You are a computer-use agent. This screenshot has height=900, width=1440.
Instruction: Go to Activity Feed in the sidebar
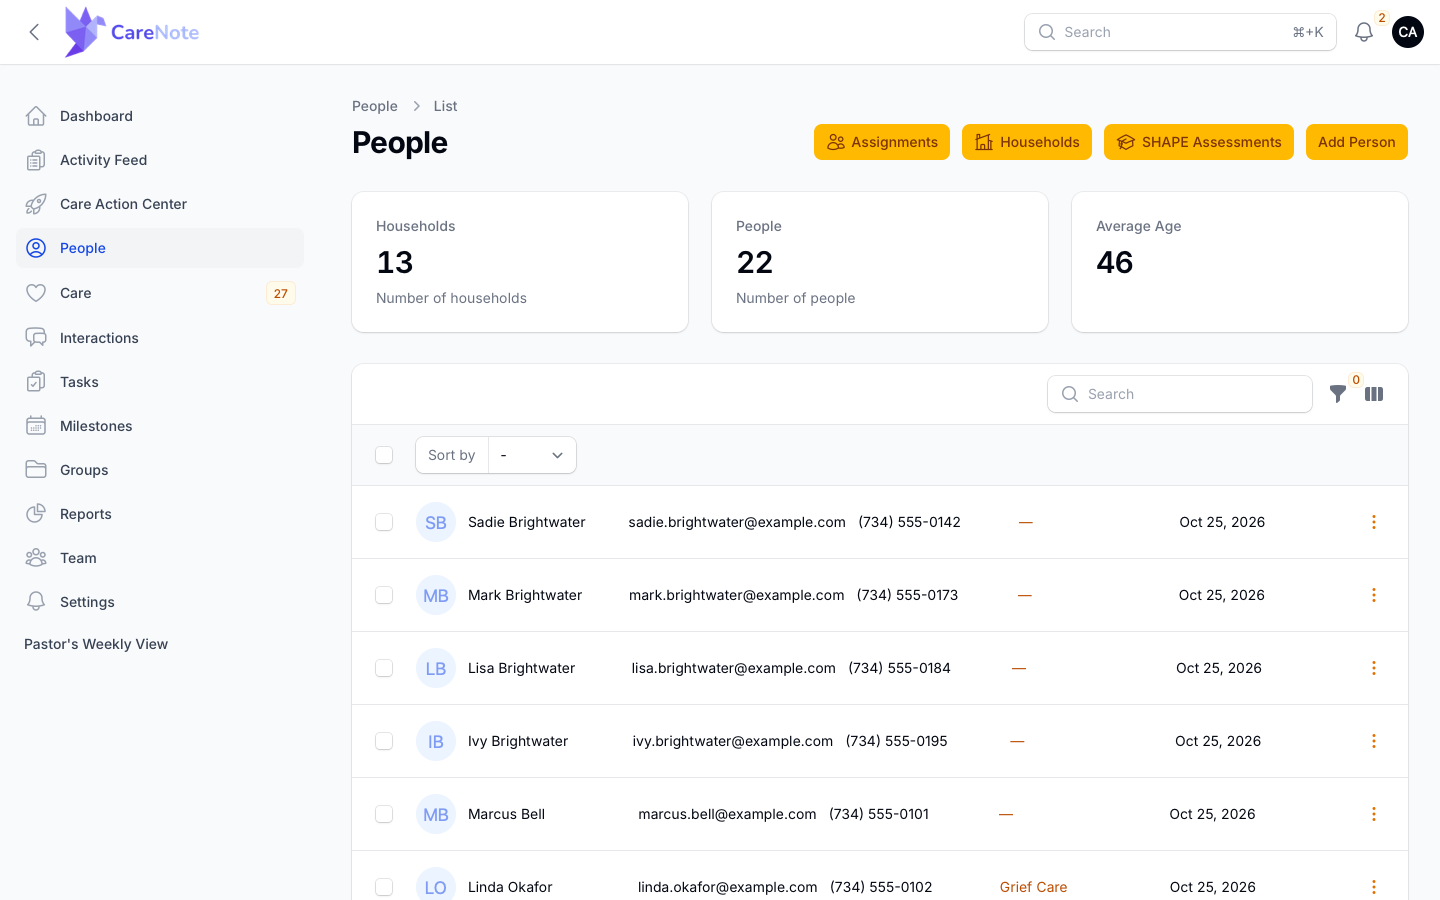(160, 160)
